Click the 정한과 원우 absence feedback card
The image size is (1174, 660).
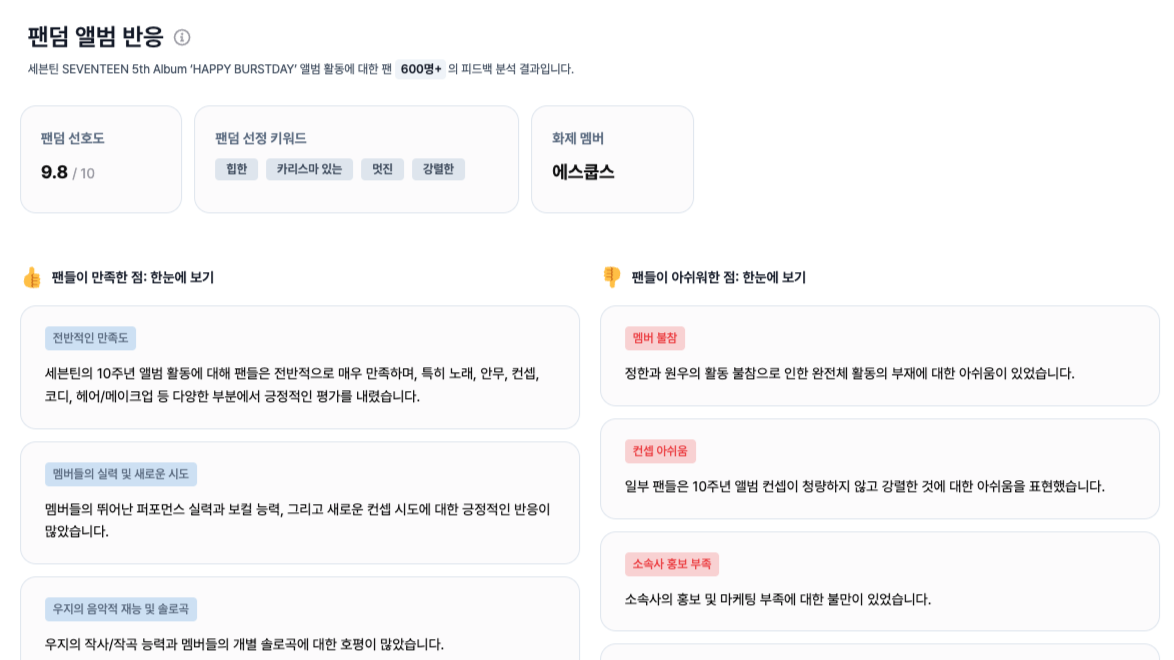coord(880,355)
